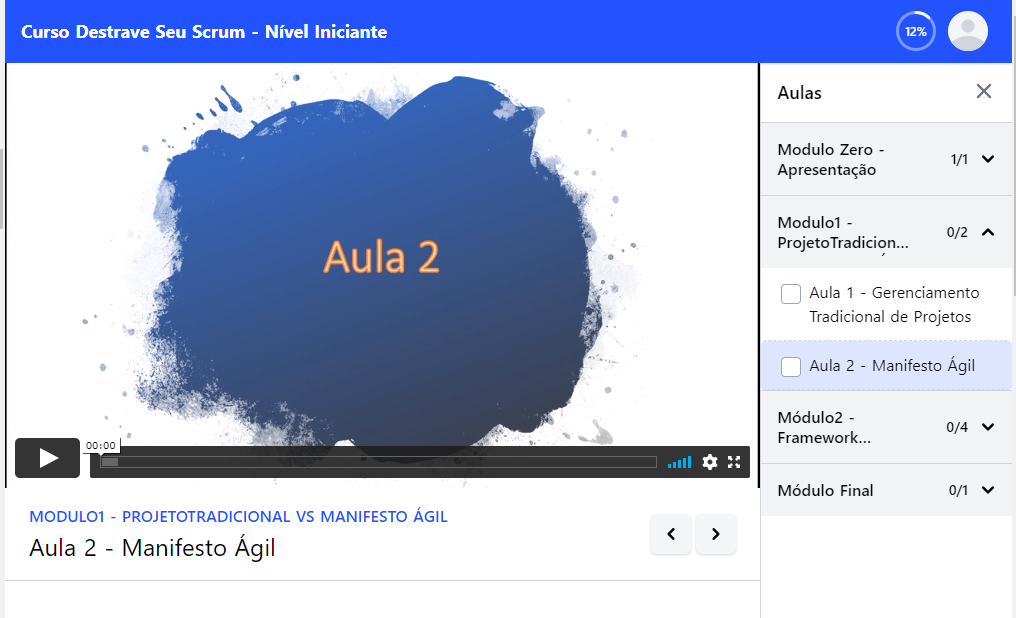Viewport: 1016px width, 618px height.
Task: Close the Aulas sidebar panel
Action: (x=984, y=92)
